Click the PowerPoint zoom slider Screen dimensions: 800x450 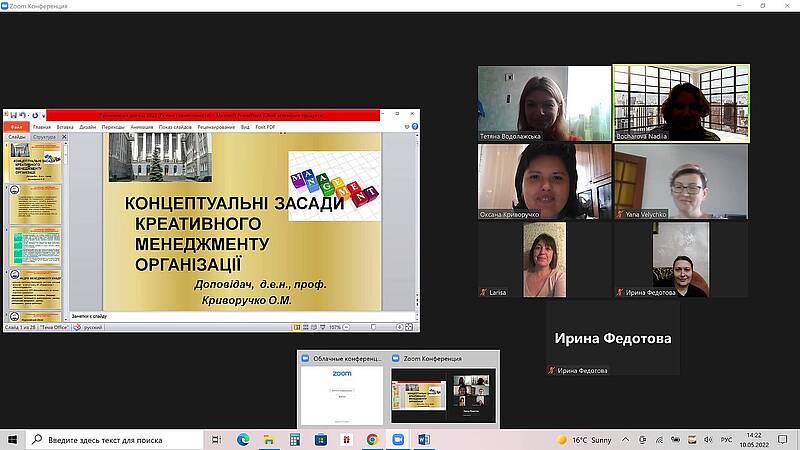coord(372,327)
